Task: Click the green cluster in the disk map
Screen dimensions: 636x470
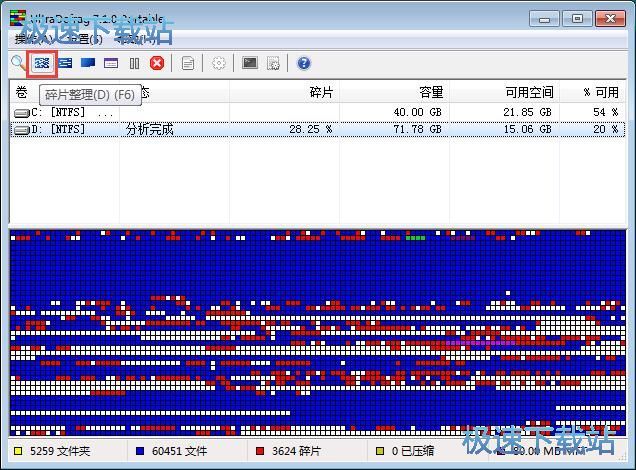Action: click(x=415, y=238)
